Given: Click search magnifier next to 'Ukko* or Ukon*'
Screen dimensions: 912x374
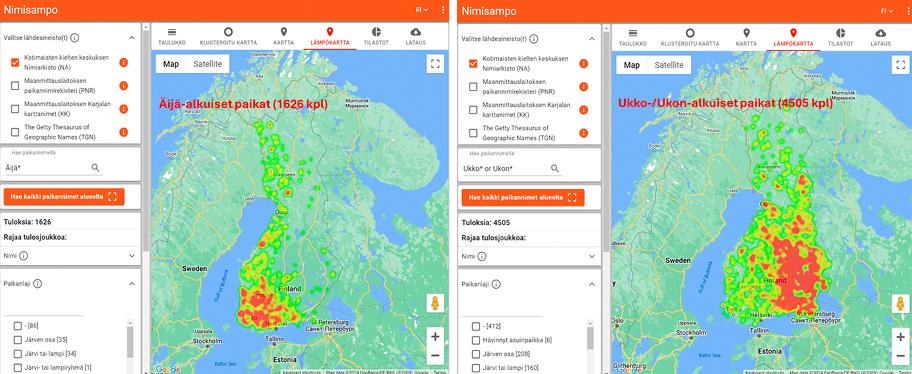Looking at the screenshot, I should pyautogui.click(x=555, y=169).
